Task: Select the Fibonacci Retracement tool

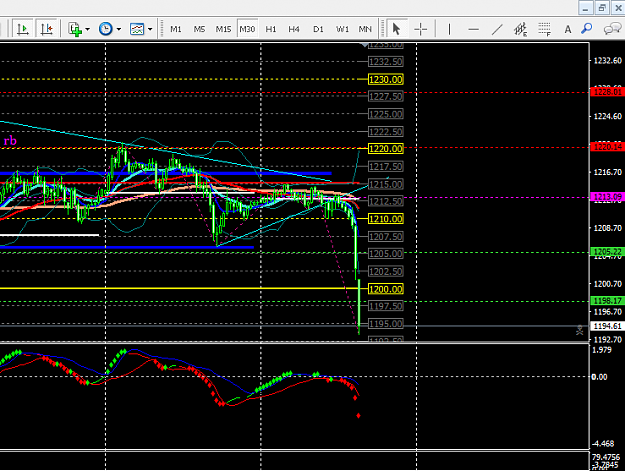Action: 544,29
